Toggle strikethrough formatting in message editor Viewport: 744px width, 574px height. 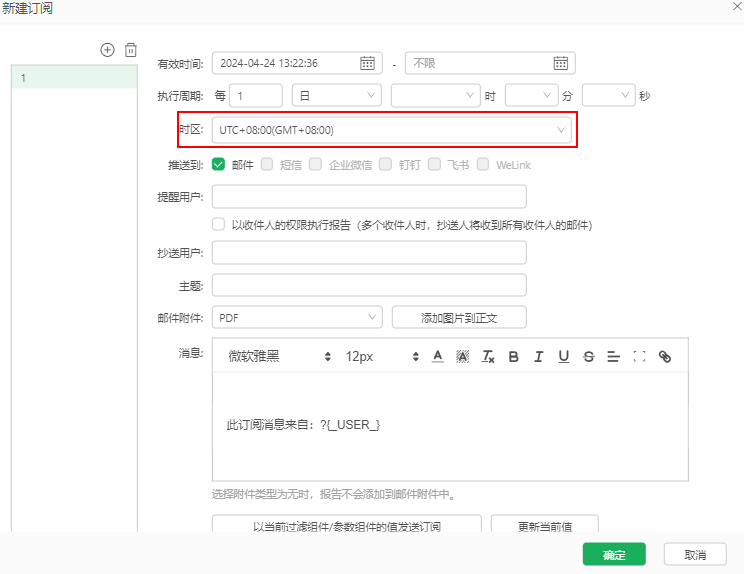588,357
